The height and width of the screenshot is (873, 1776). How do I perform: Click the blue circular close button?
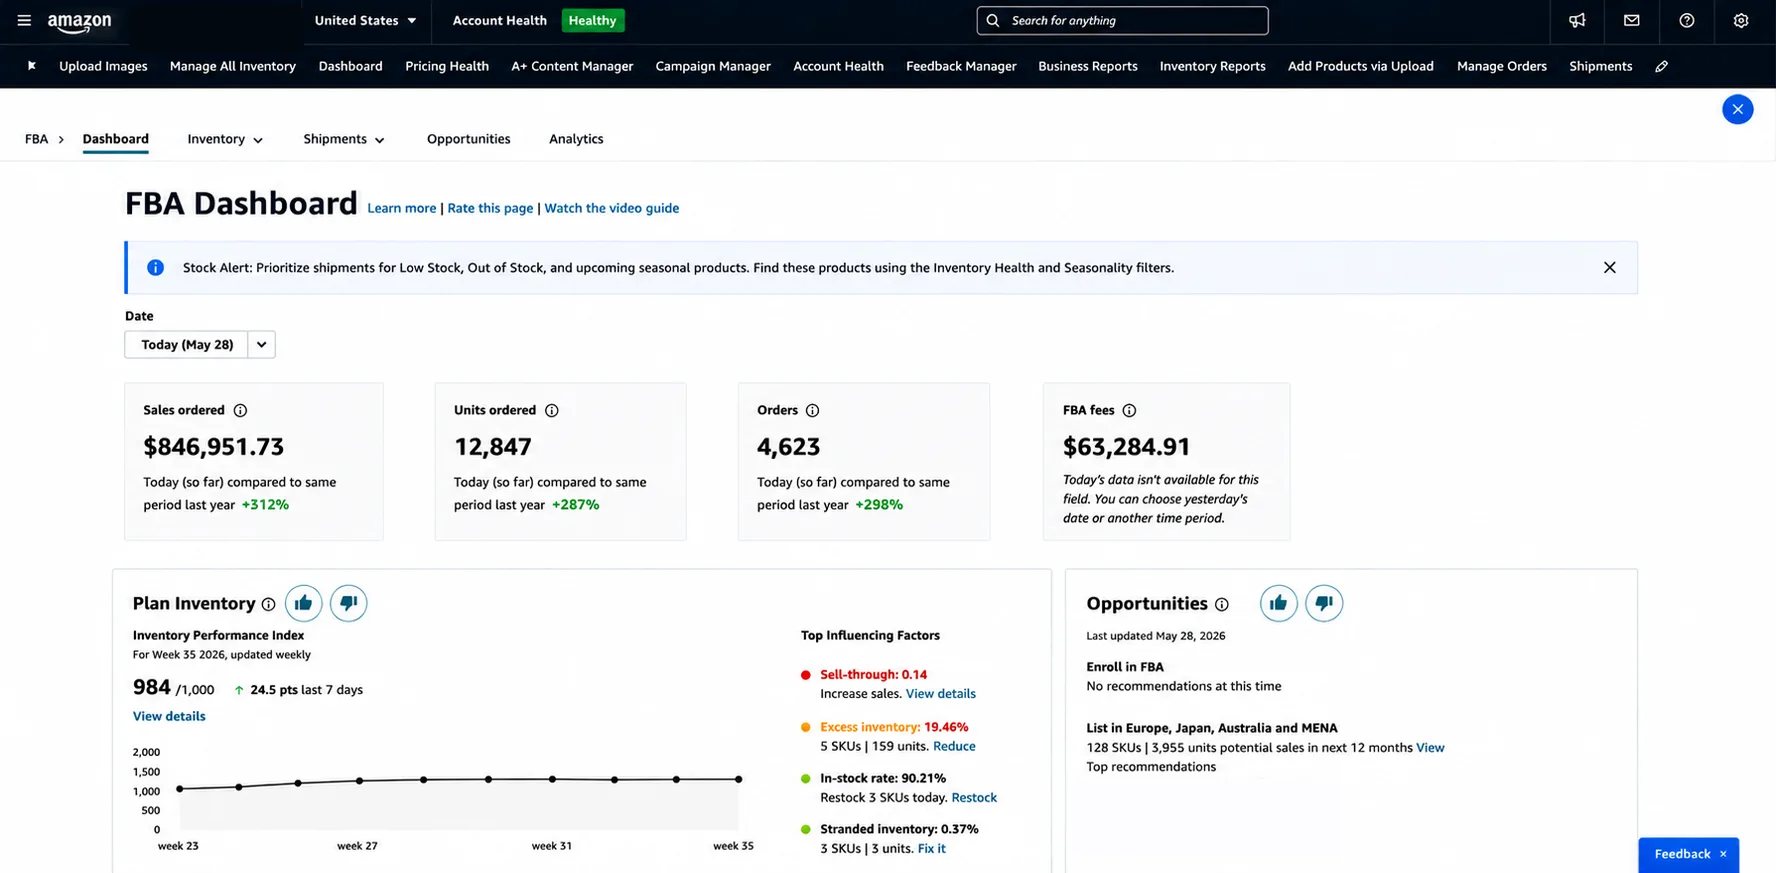click(x=1737, y=109)
